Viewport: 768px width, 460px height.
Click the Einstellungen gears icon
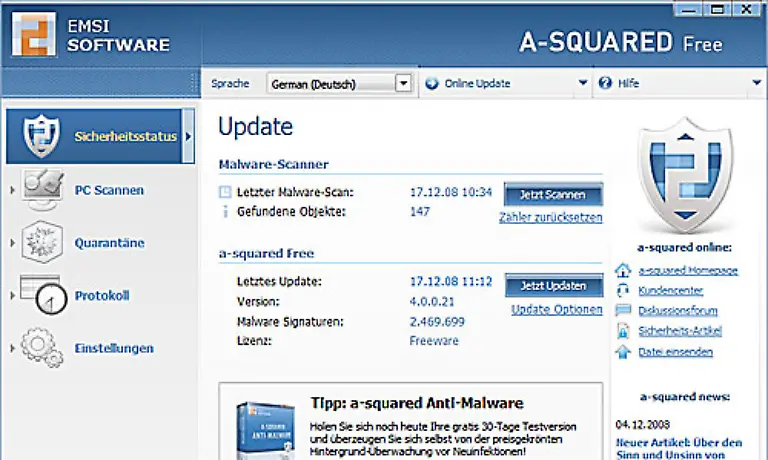[x=42, y=347]
